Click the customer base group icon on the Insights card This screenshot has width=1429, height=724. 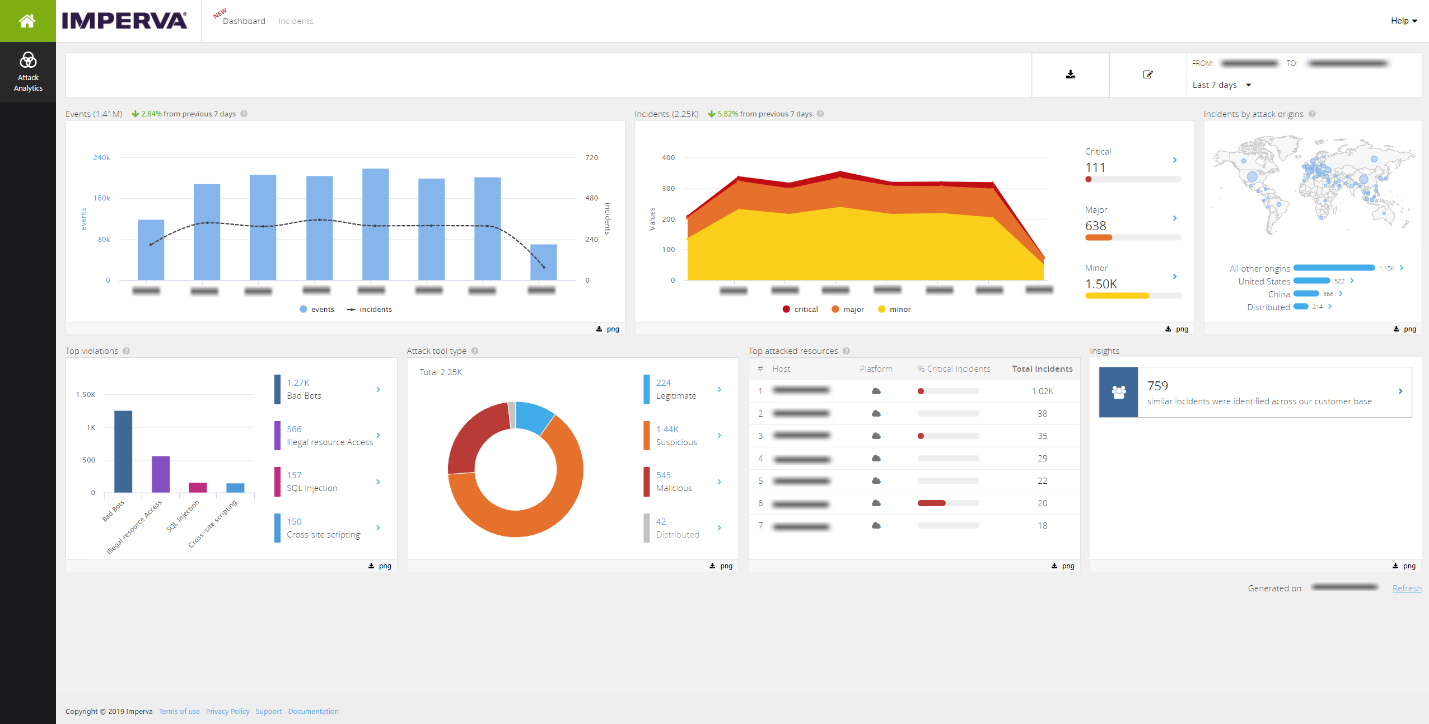[x=1117, y=391]
